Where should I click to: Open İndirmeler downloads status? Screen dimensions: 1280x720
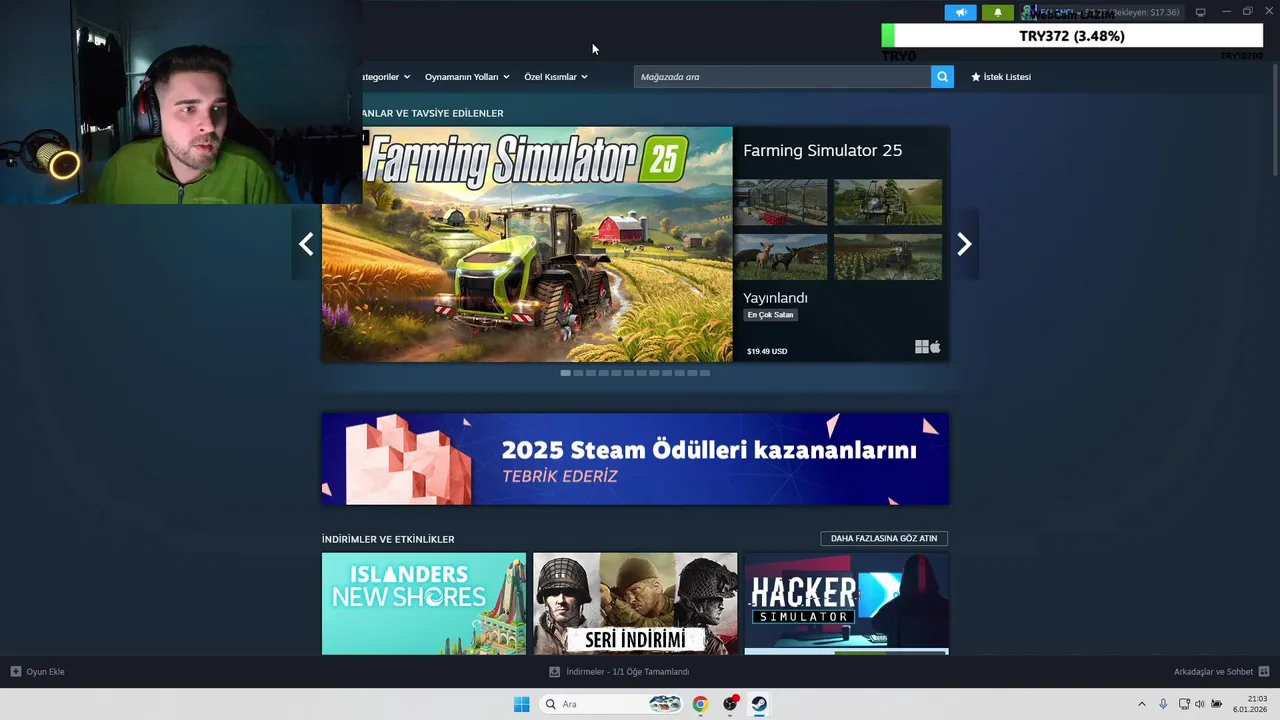click(627, 672)
